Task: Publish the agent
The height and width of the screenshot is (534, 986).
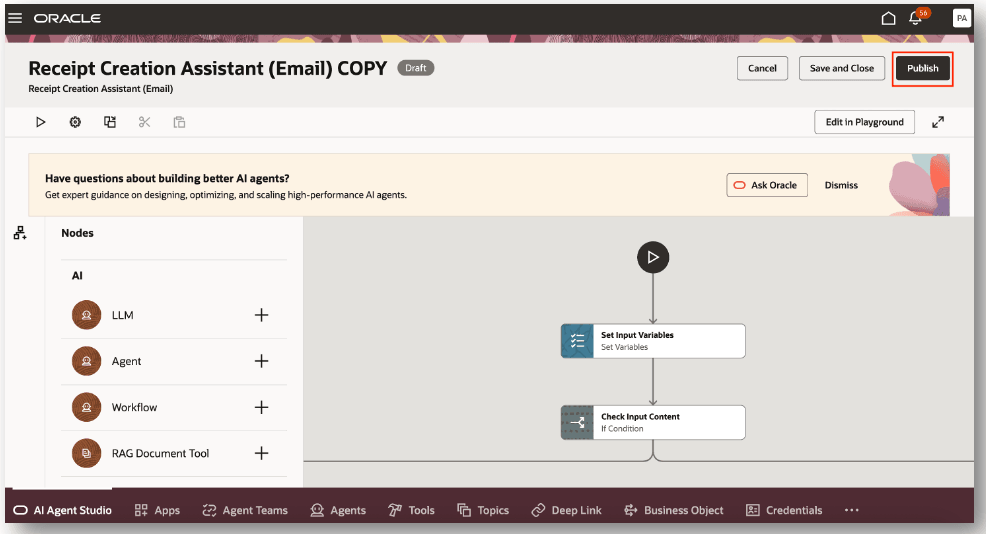Action: tap(922, 68)
